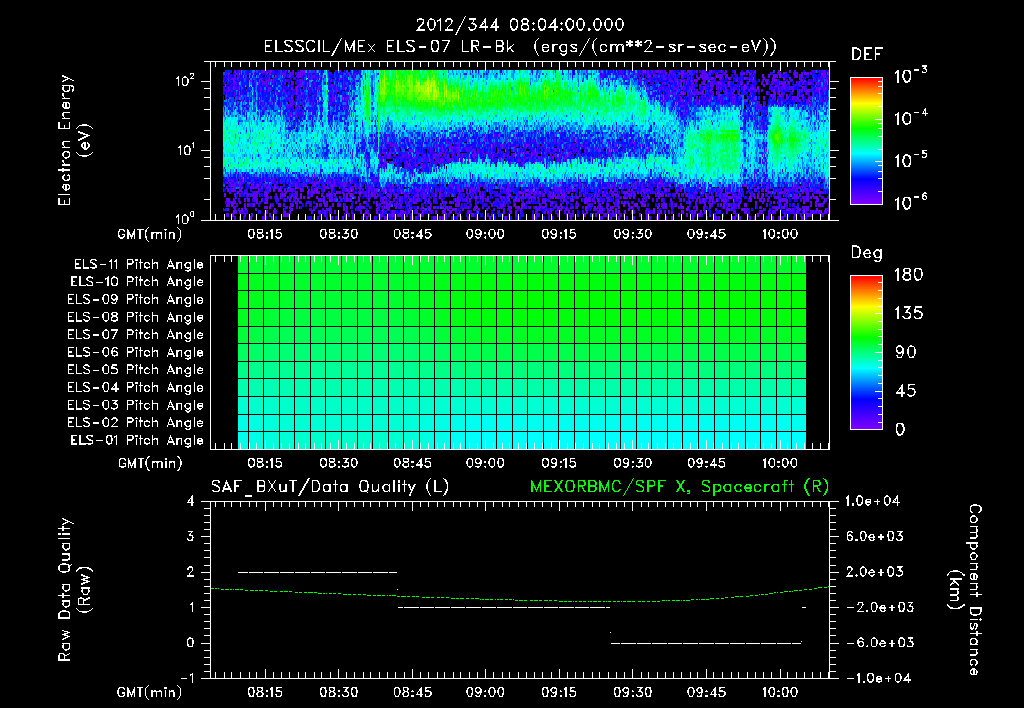Screen dimensions: 1024x708
Task: Select the ELS-01 Pitch Angle row label
Action: coord(136,440)
